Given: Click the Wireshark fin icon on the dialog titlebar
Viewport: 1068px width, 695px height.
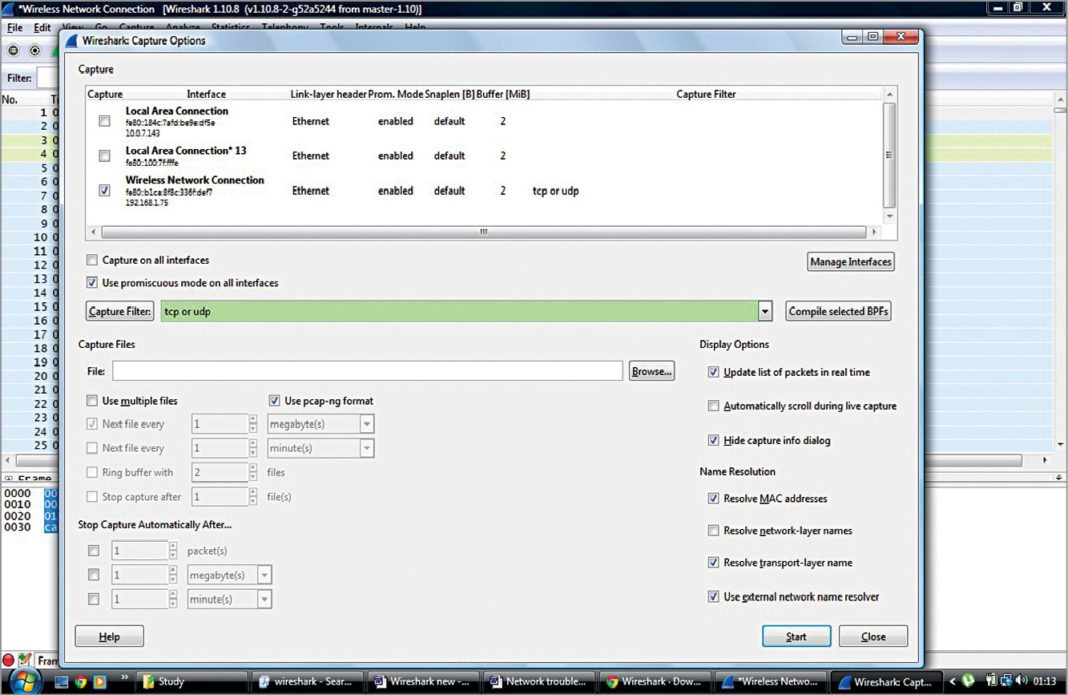Looking at the screenshot, I should click(72, 41).
